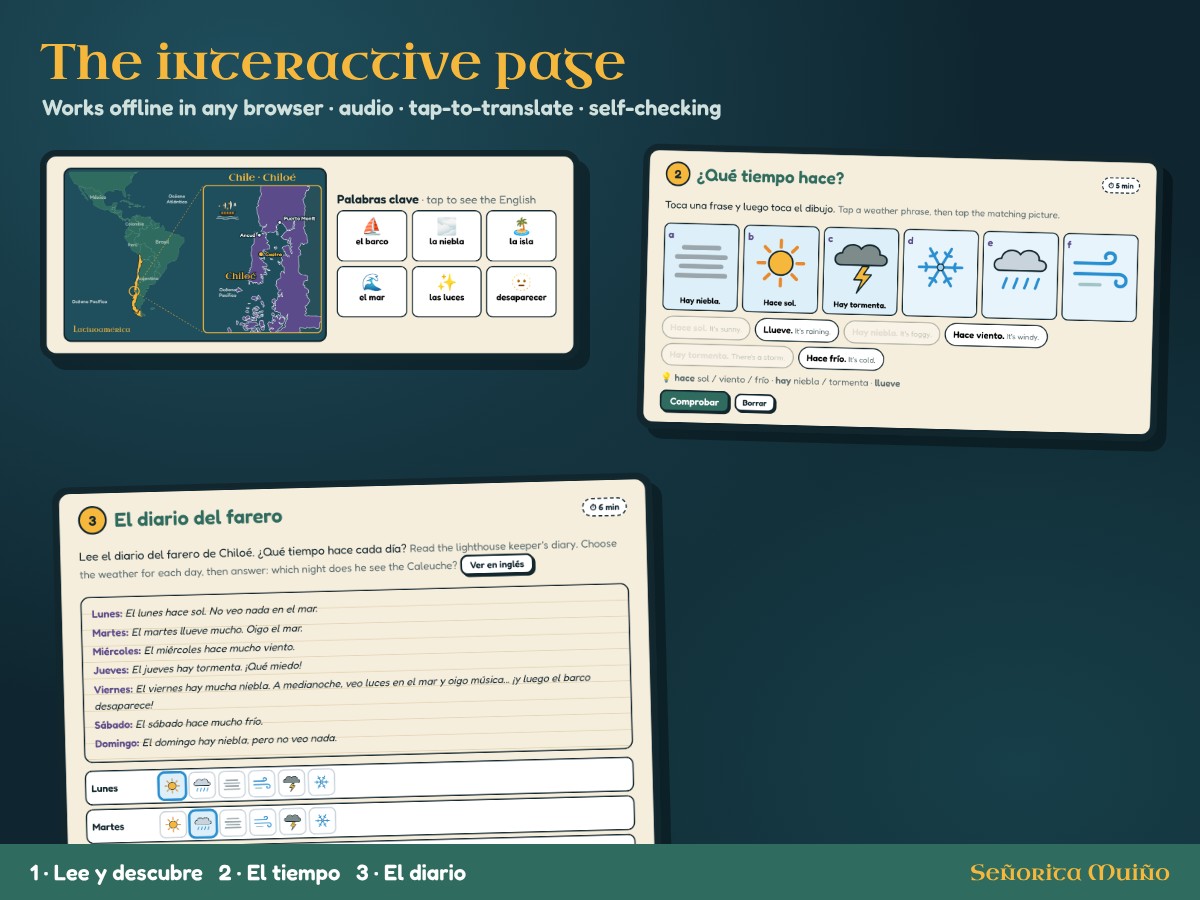Image resolution: width=1200 pixels, height=900 pixels.
Task: Tap weather card c with thunderstorm cloud
Action: coord(860,272)
